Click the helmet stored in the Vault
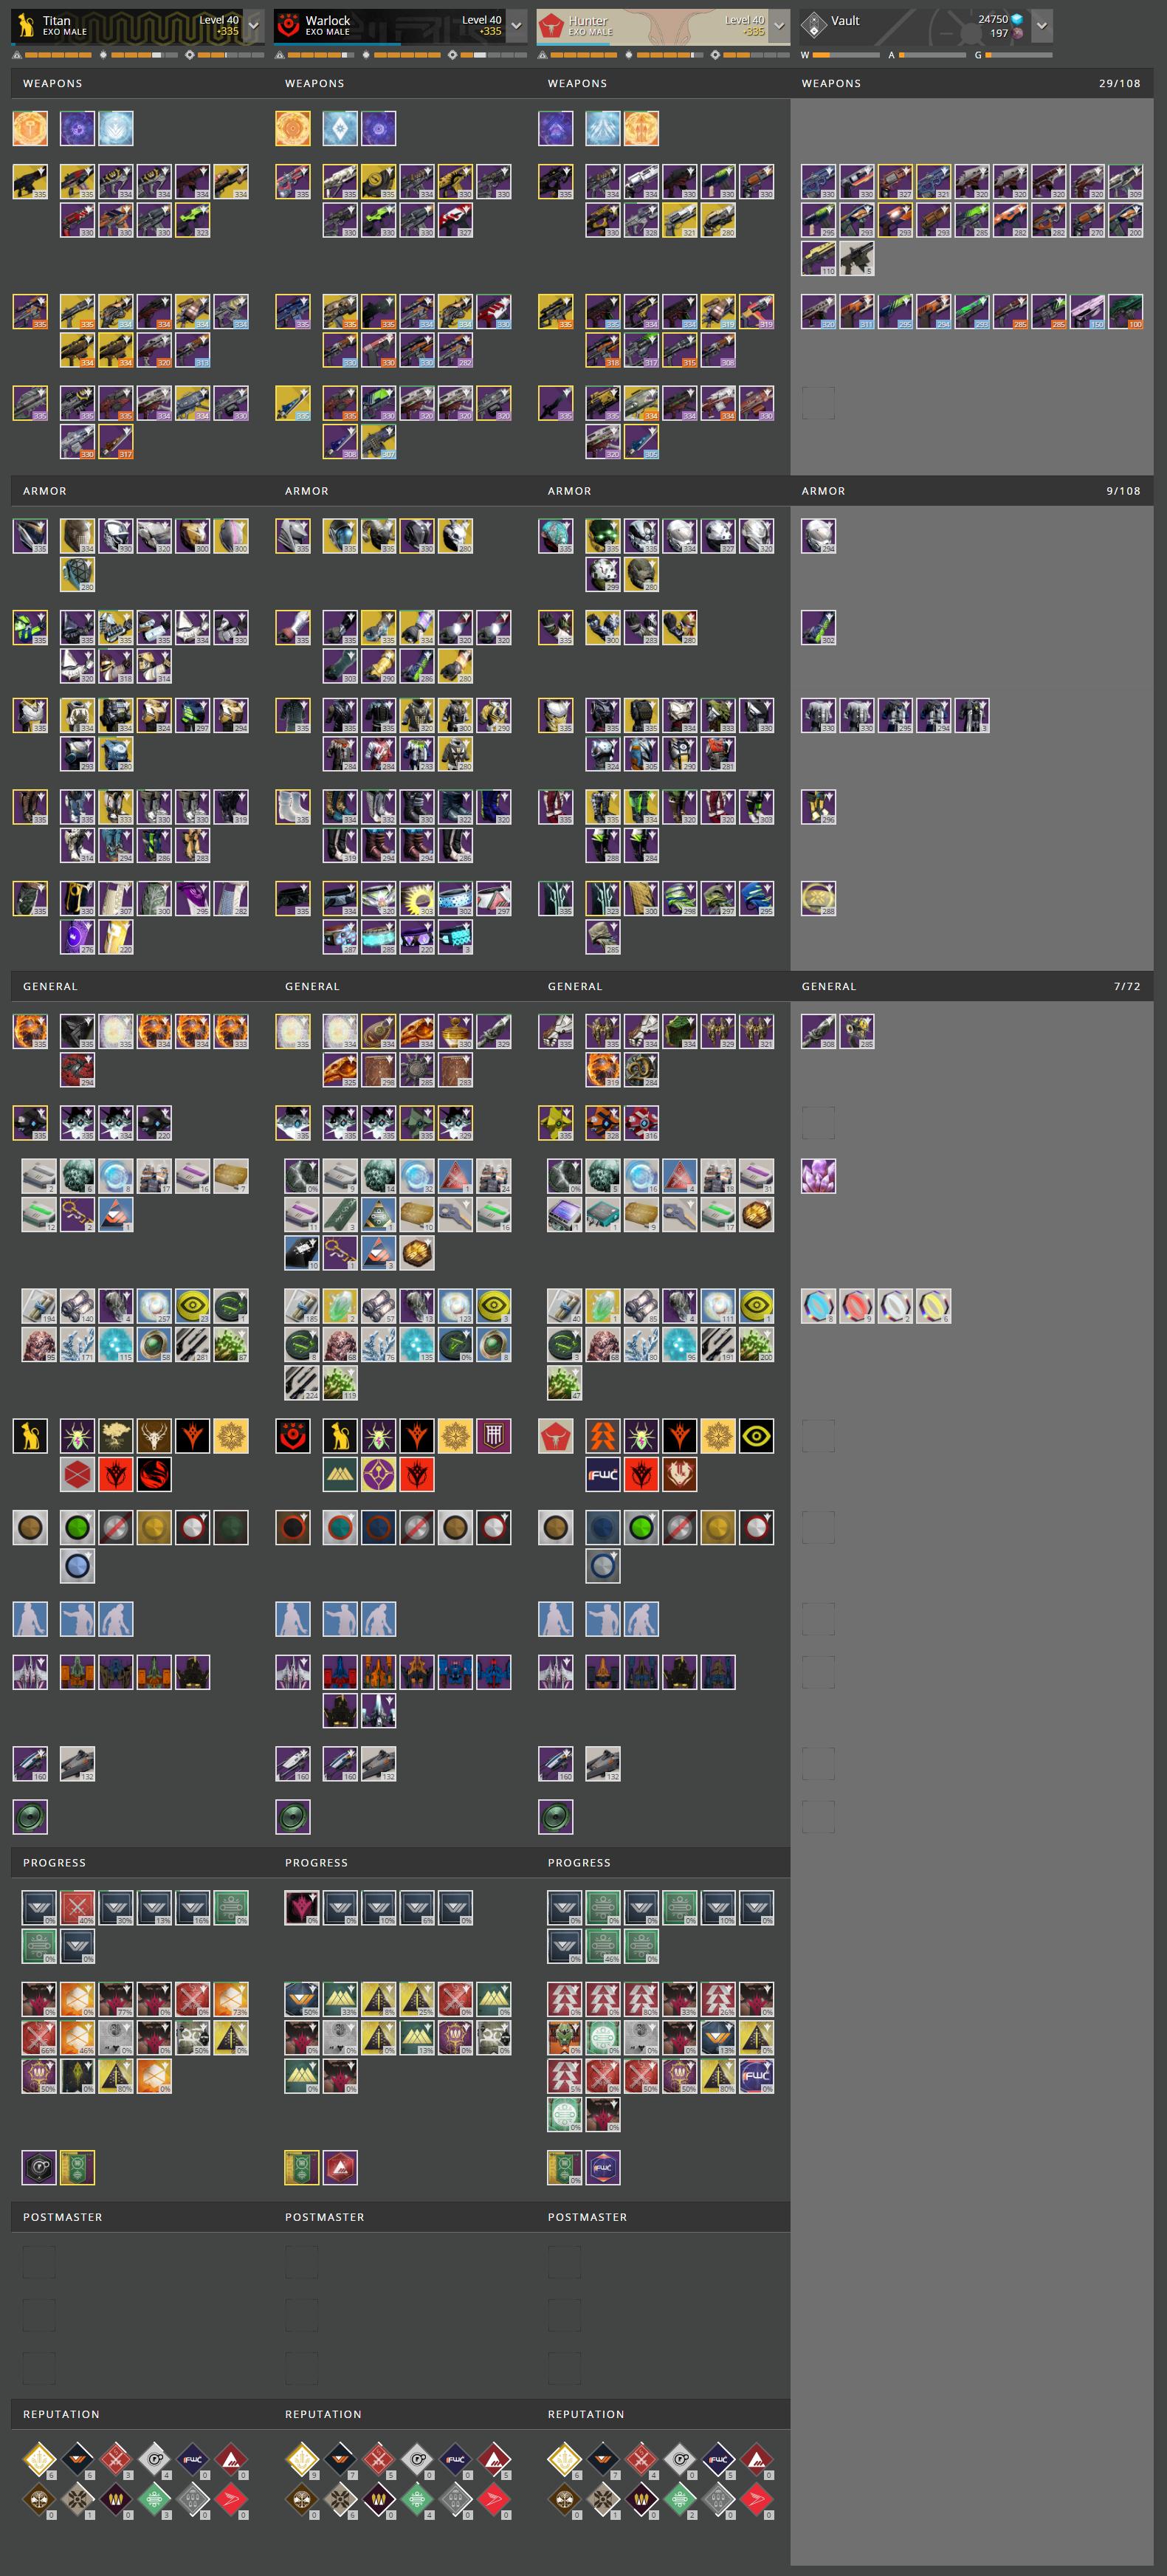Image resolution: width=1167 pixels, height=2576 pixels. tap(818, 536)
